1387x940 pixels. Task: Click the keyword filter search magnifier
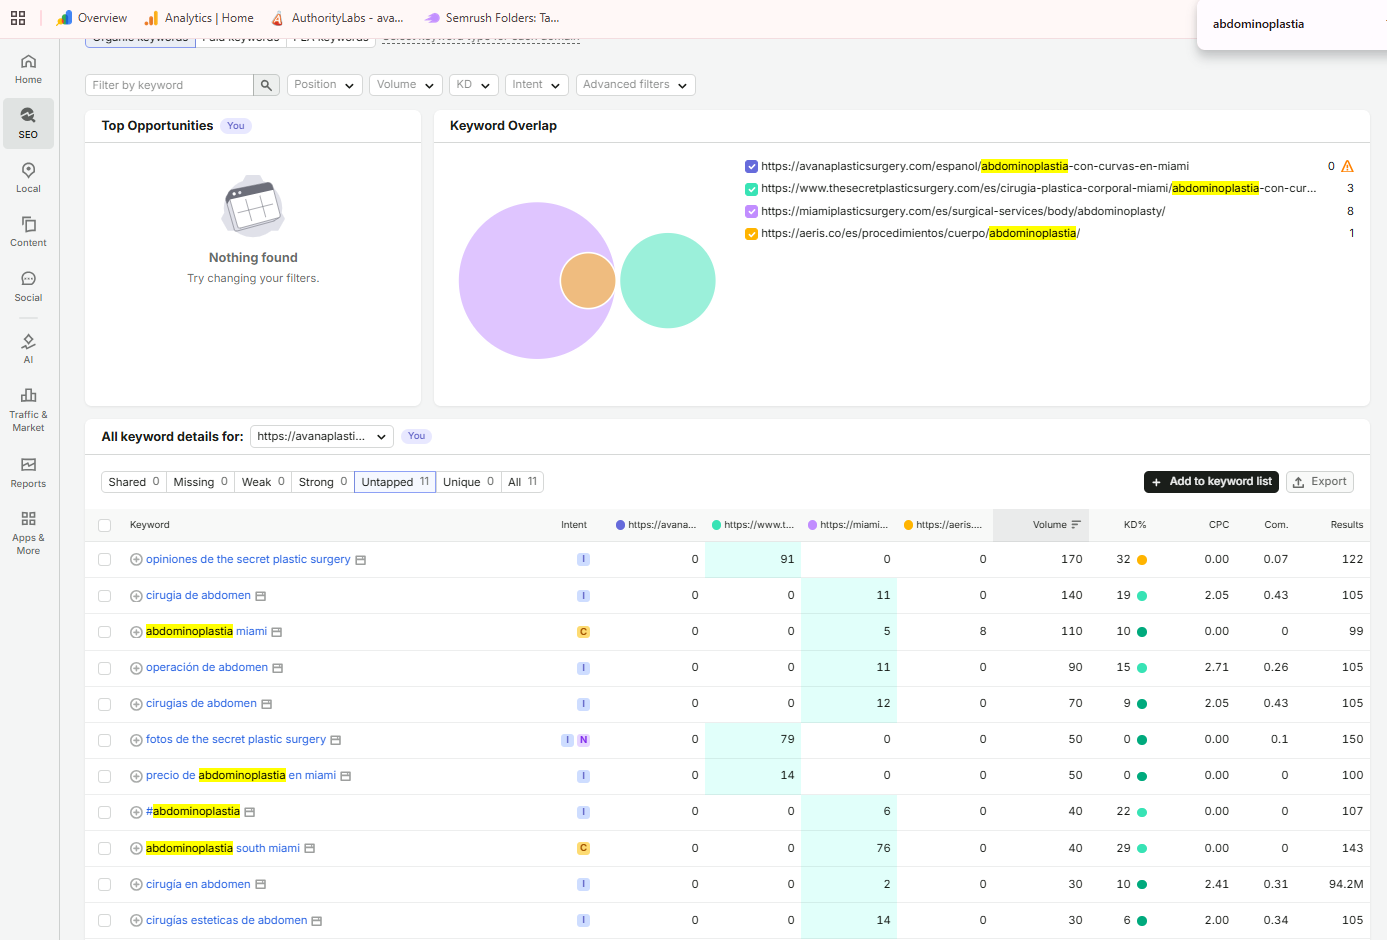(266, 85)
